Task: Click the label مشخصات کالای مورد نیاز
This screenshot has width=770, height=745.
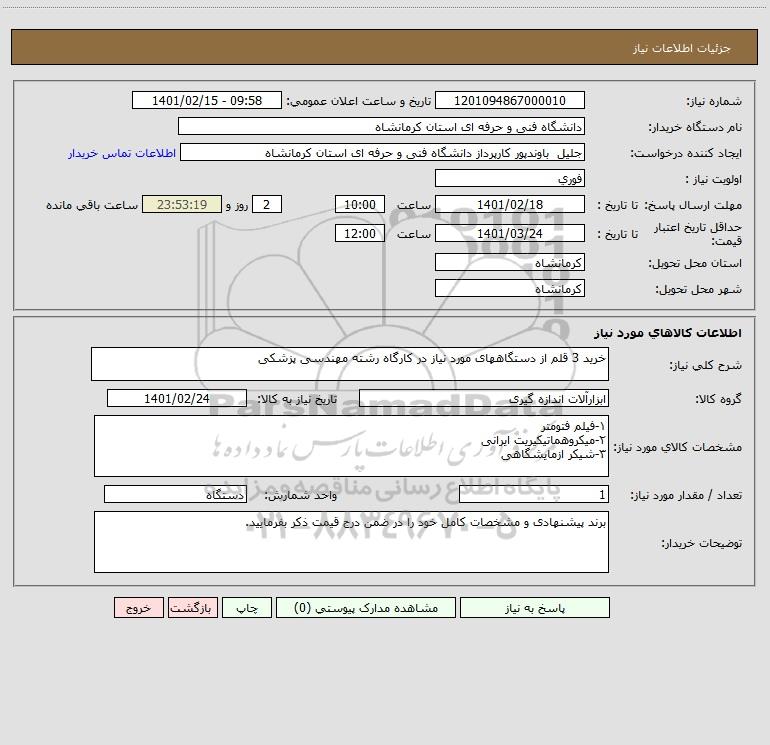Action: [x=678, y=447]
